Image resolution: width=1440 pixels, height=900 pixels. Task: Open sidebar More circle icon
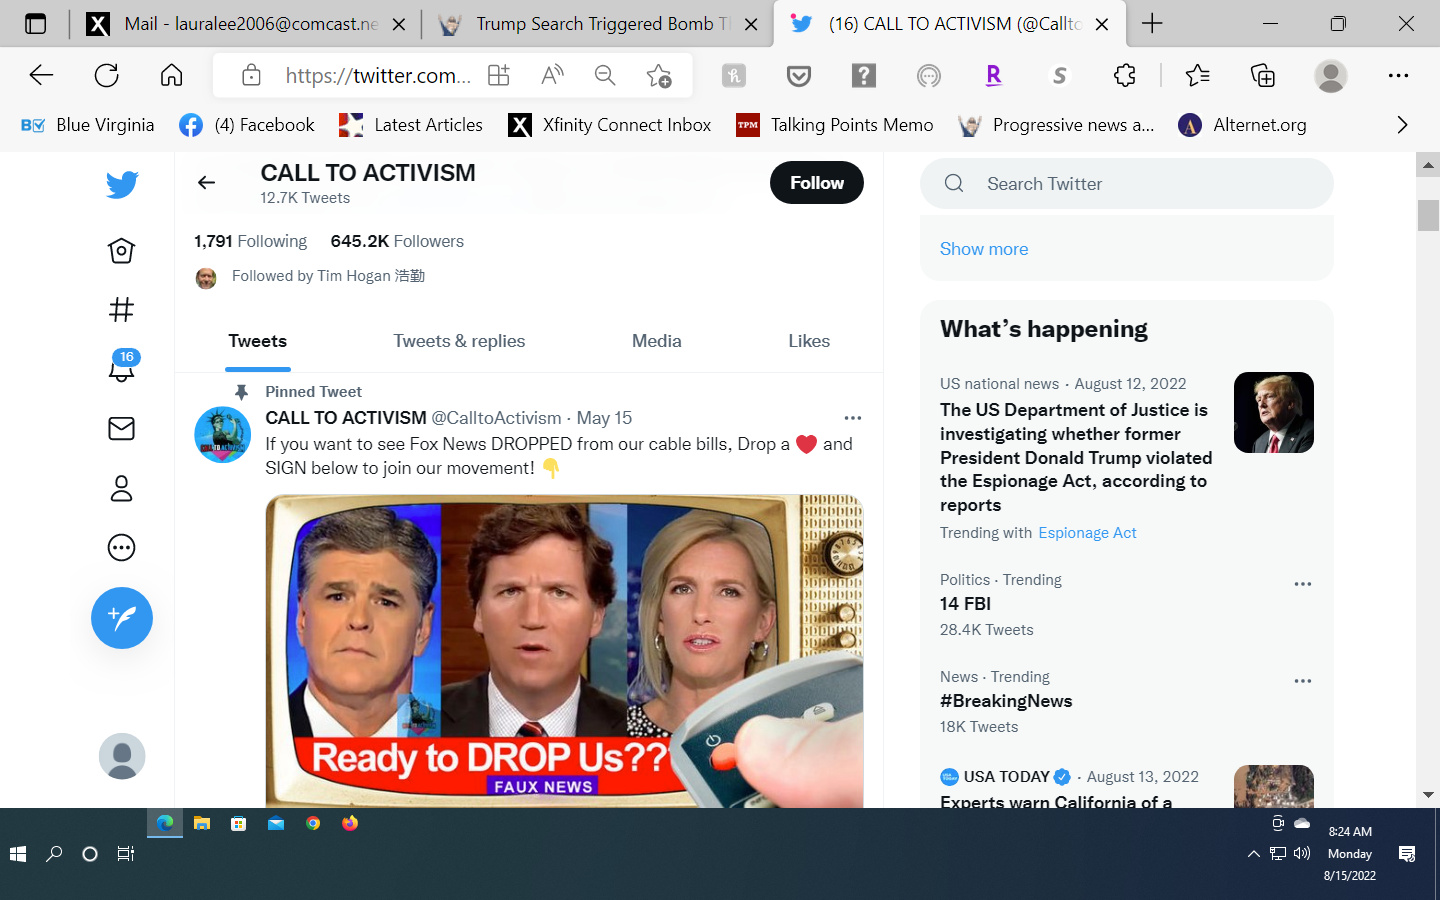tap(121, 548)
